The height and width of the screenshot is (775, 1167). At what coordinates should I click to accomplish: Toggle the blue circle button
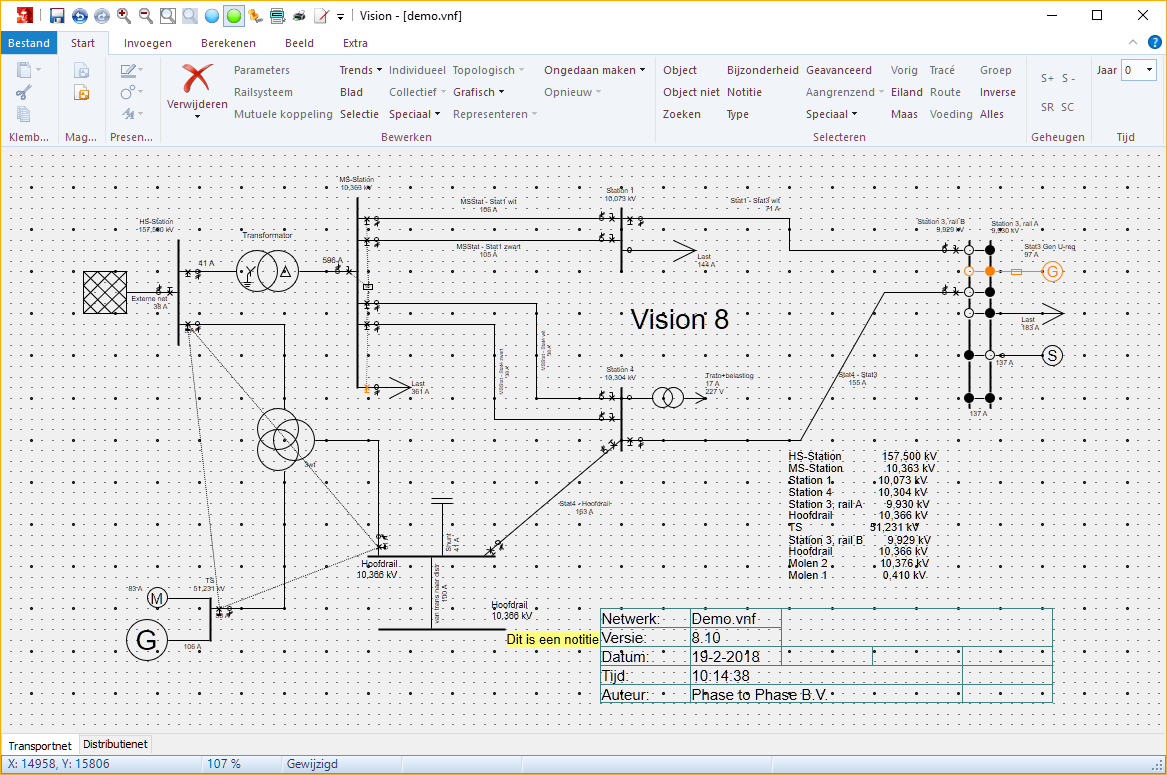click(x=211, y=16)
